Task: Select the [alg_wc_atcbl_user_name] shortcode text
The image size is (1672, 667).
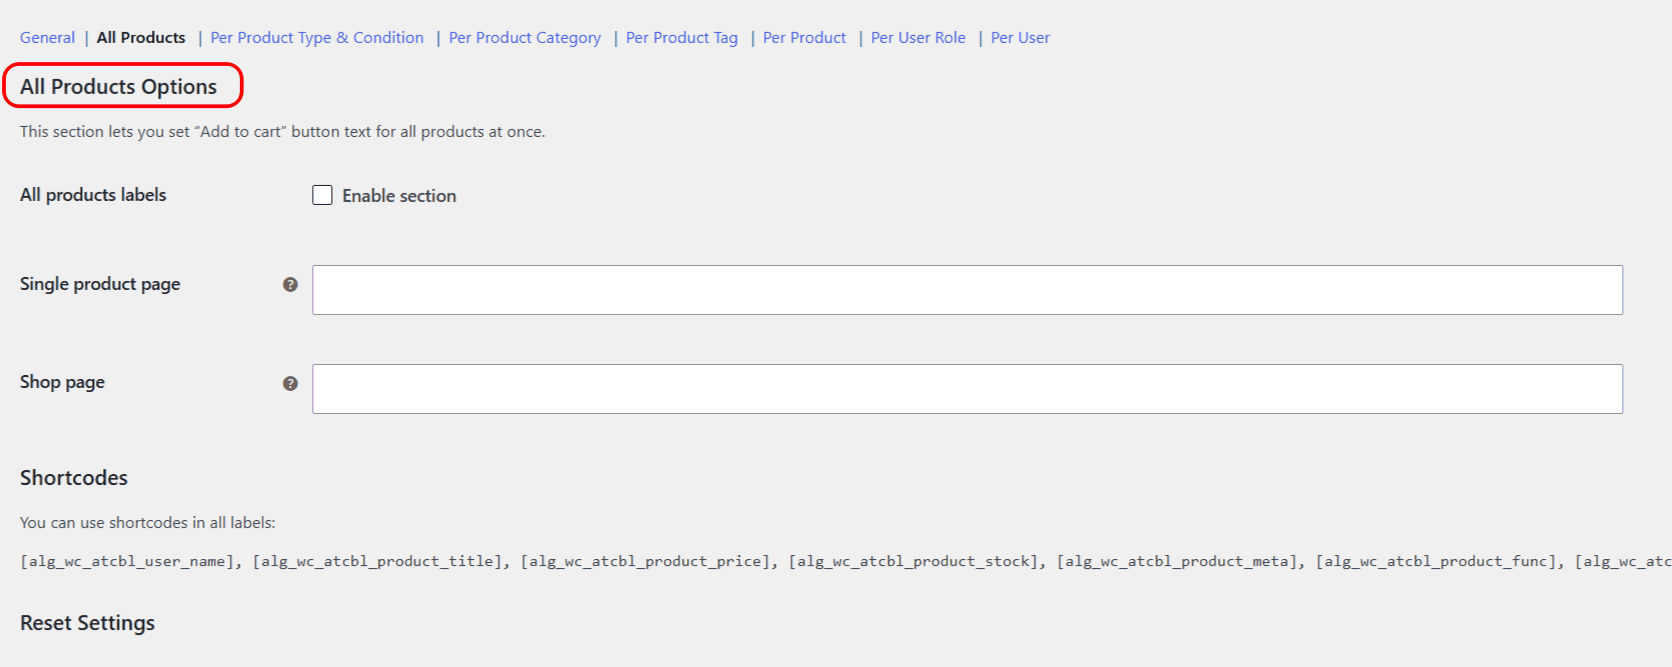Action: coord(127,562)
